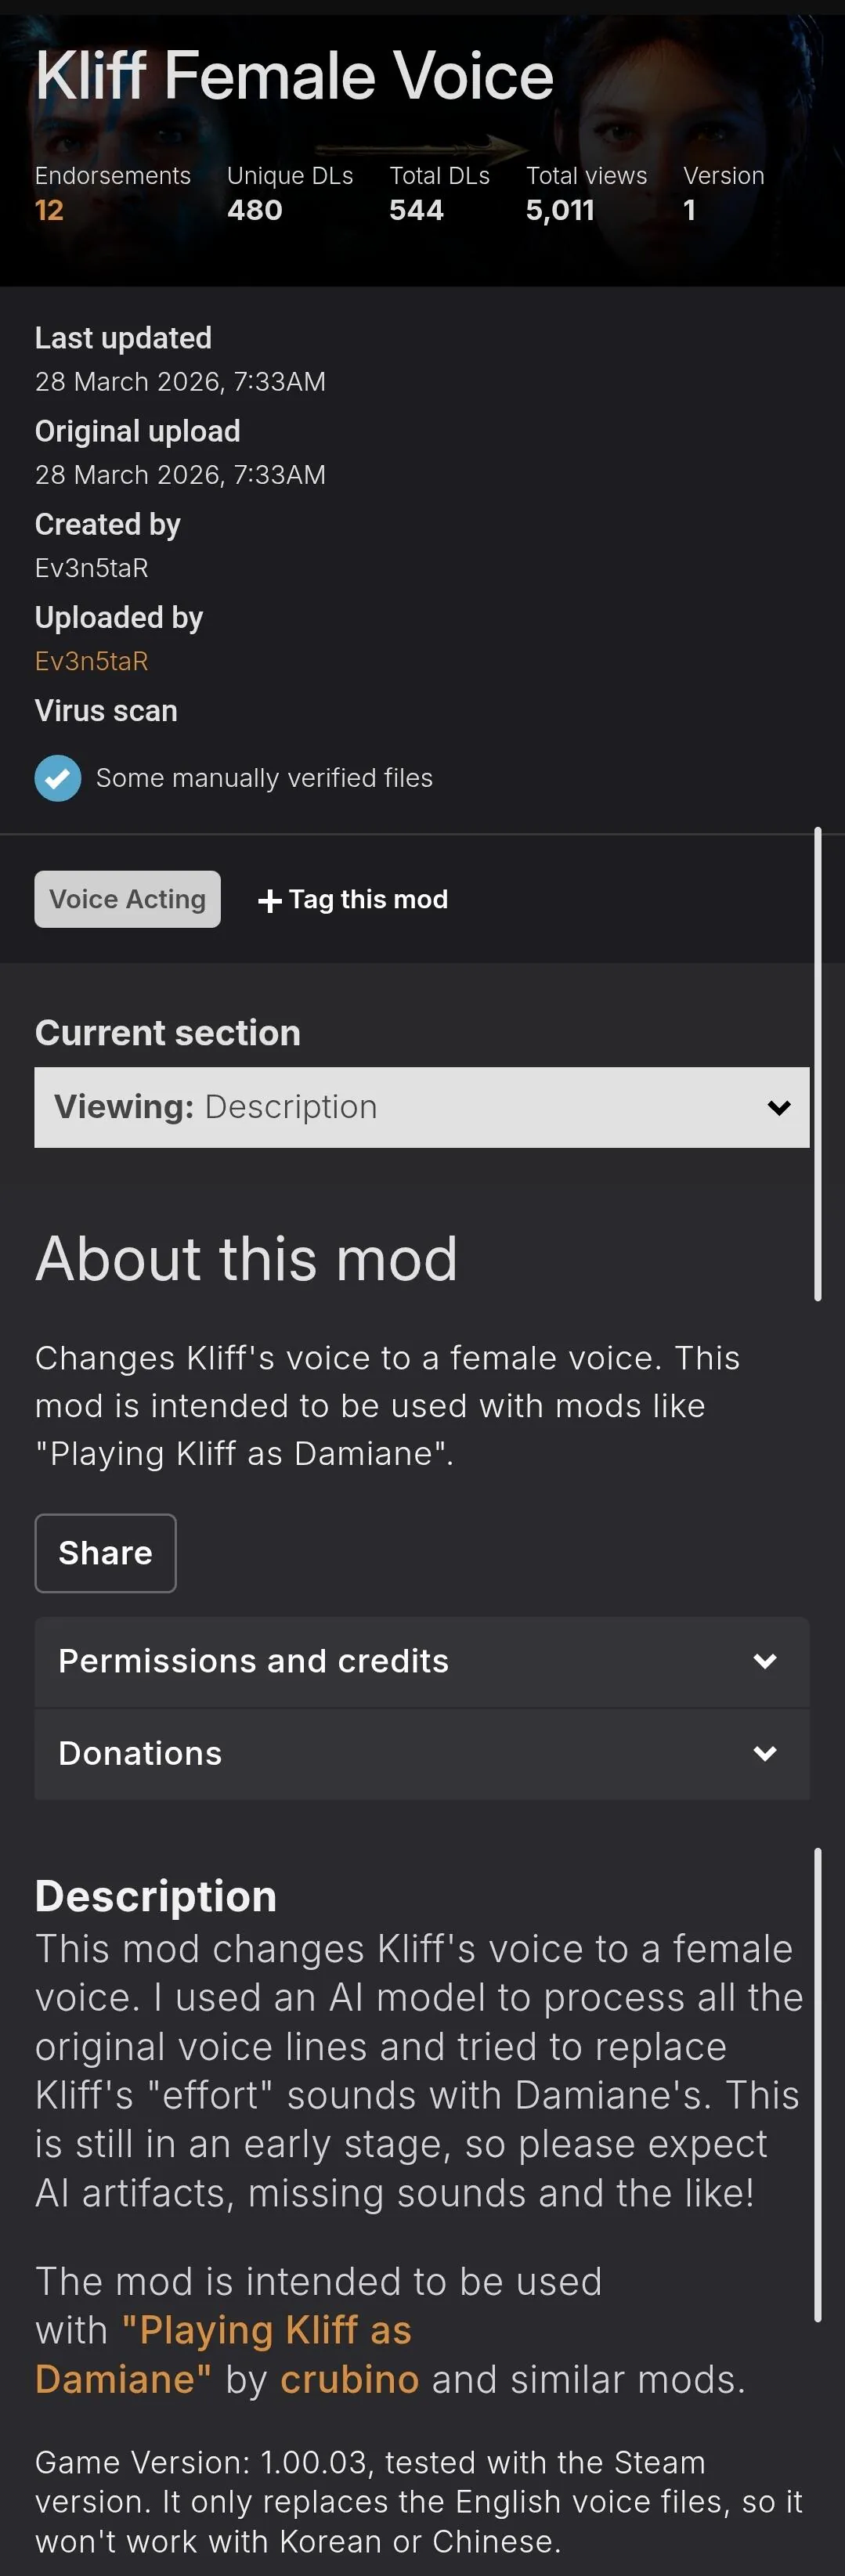845x2576 pixels.
Task: Click the Kliff Female Voice title
Action: (x=294, y=76)
